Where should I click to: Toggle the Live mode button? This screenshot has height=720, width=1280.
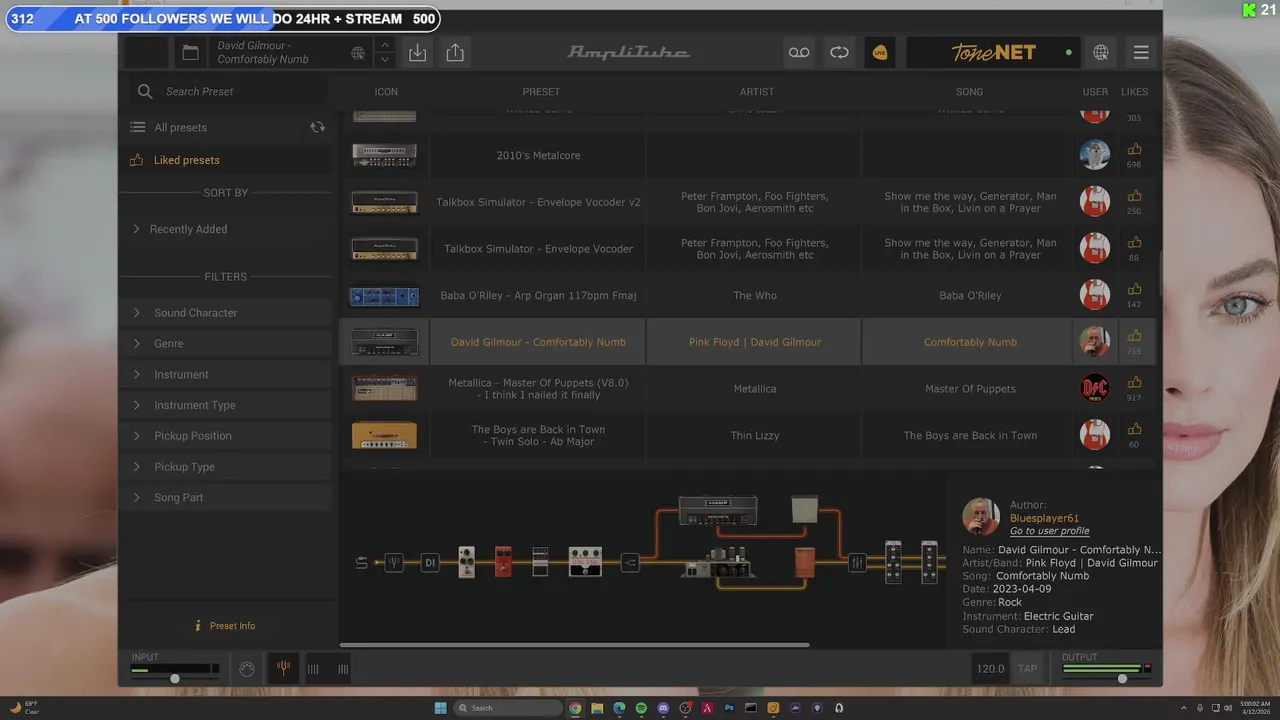[880, 53]
